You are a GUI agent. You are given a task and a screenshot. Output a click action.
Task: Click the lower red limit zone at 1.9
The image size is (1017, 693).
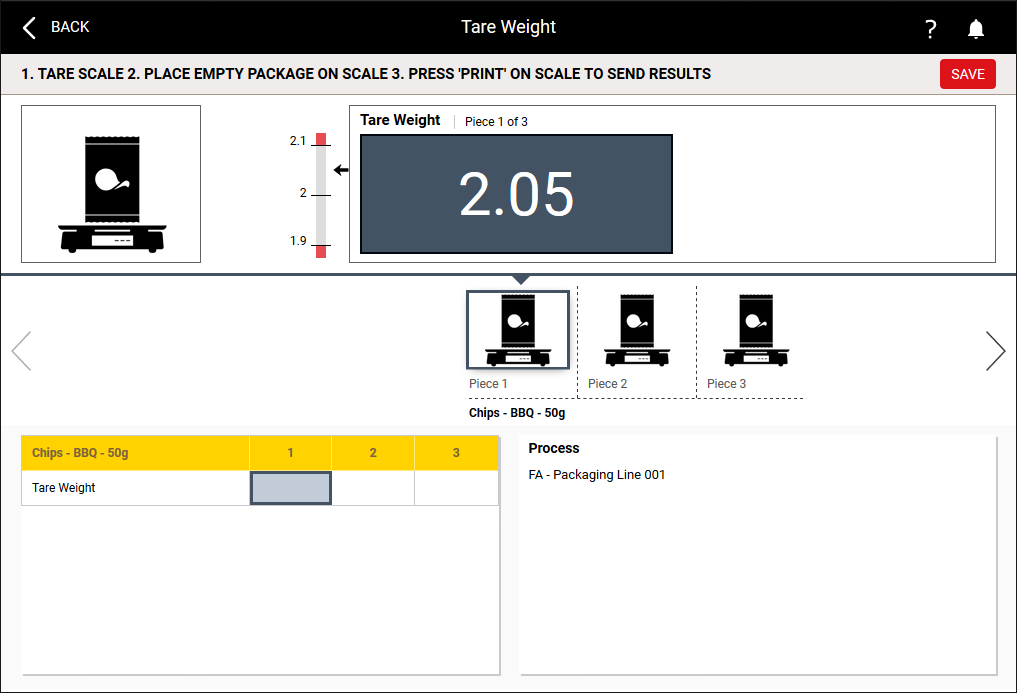[x=321, y=251]
